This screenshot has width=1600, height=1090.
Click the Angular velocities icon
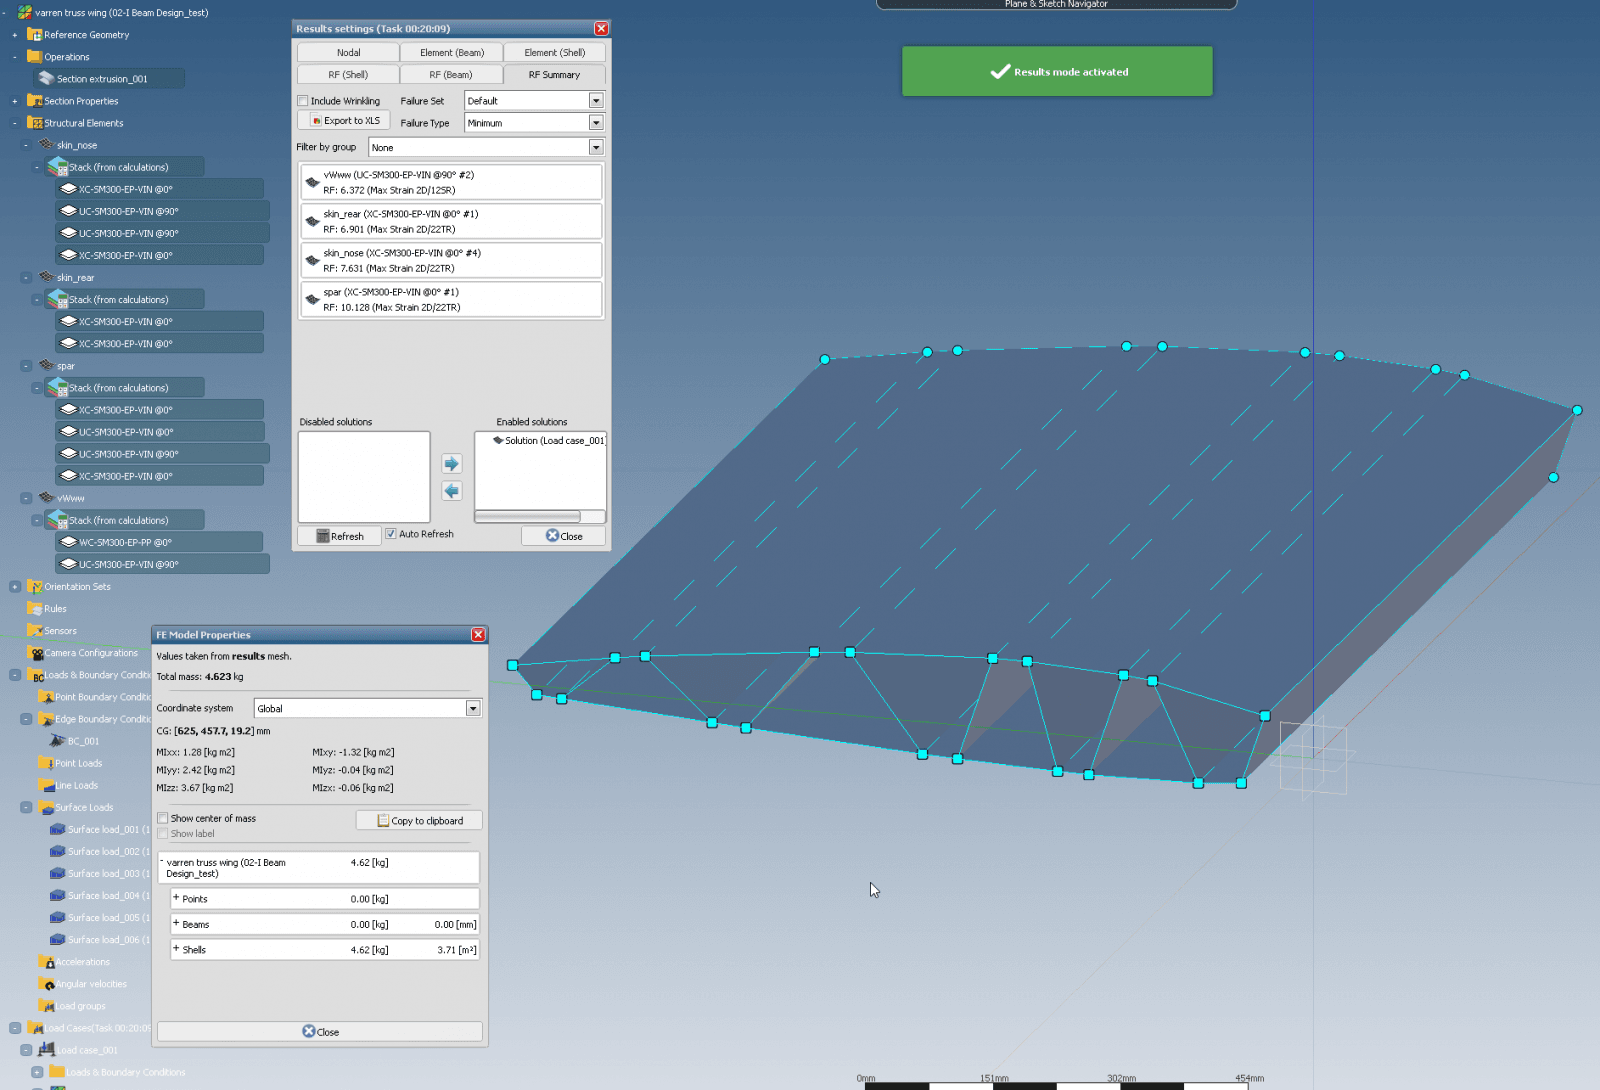(46, 984)
